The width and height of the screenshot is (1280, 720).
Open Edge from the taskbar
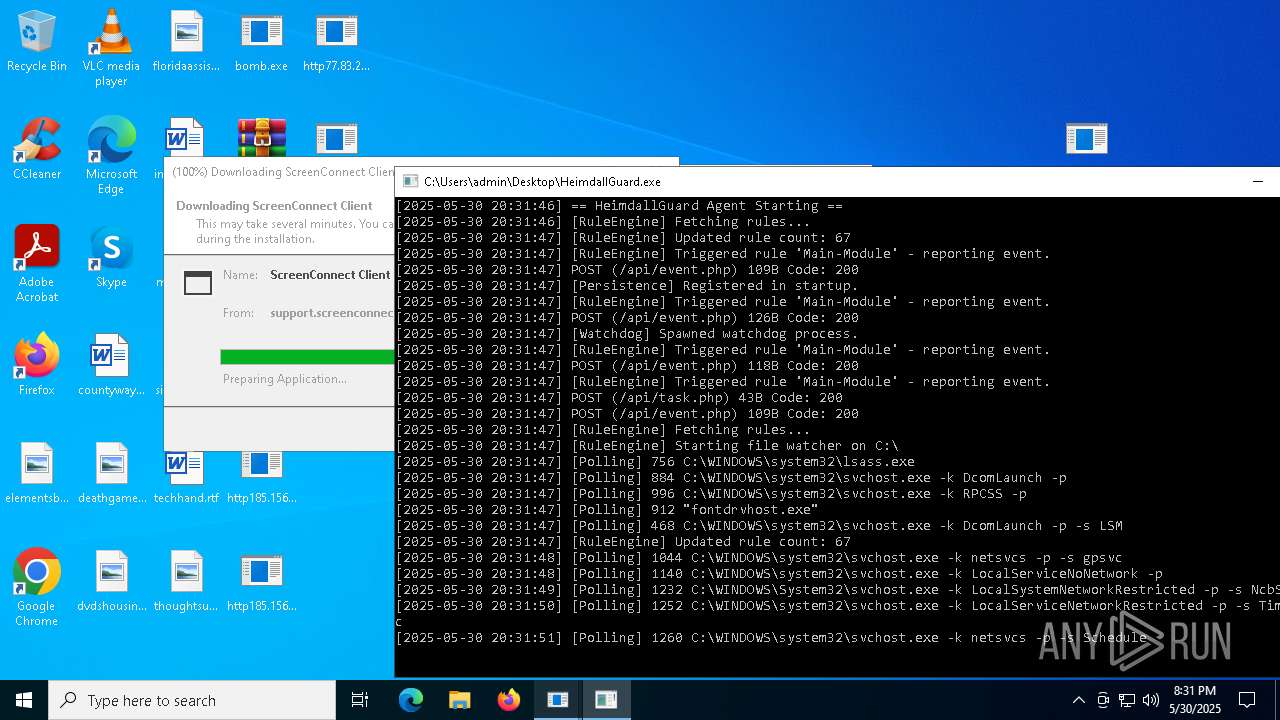pyautogui.click(x=411, y=700)
